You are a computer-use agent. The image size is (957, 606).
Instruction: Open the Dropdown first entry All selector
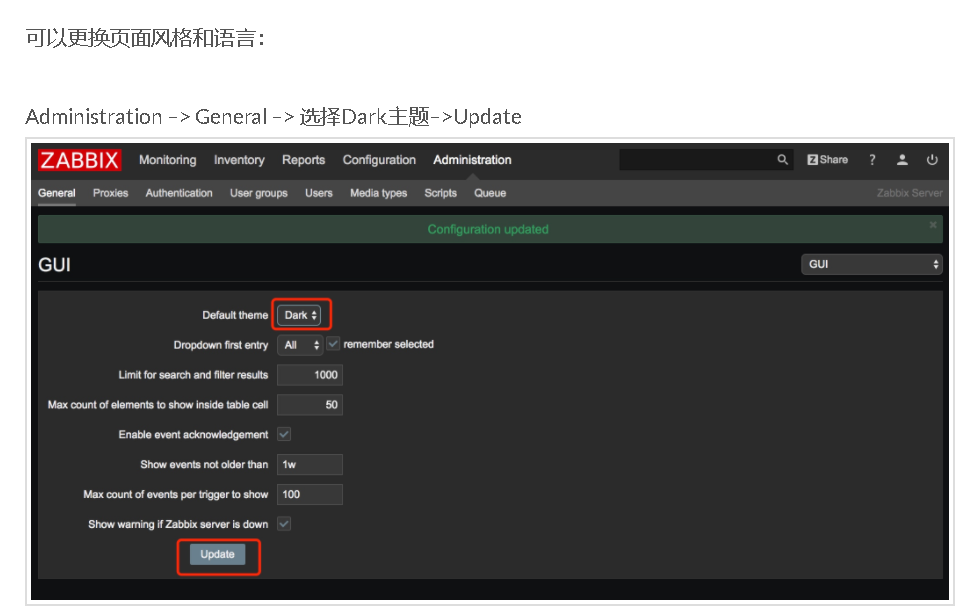click(x=300, y=345)
